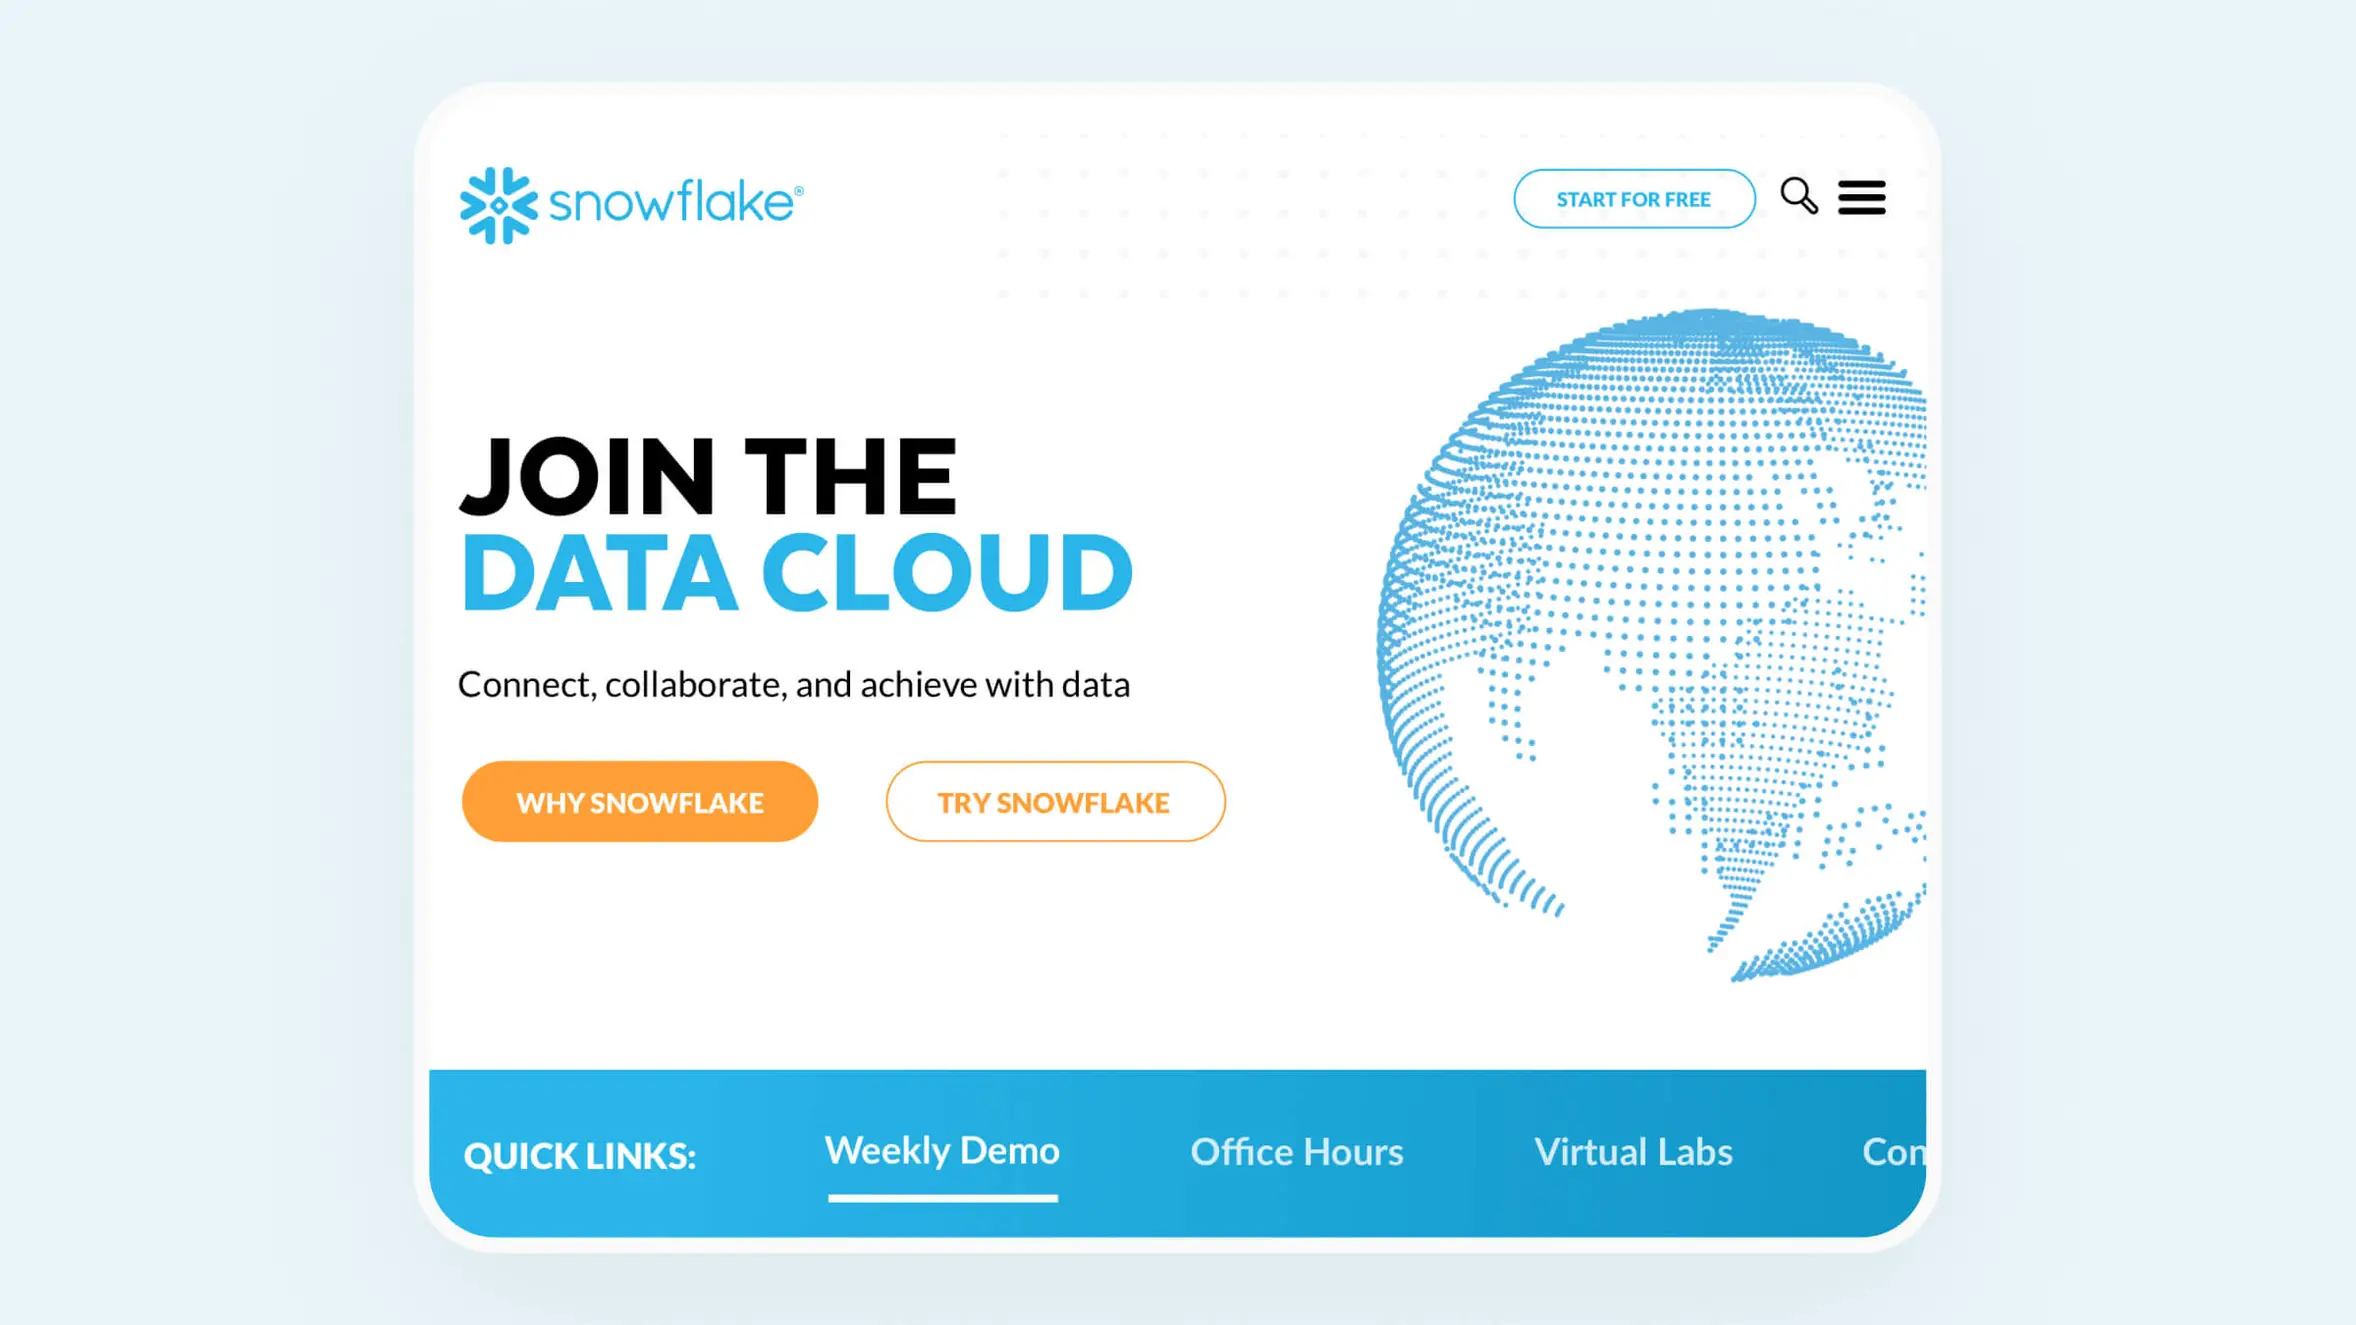Click the globe data cloud visual
The width and height of the screenshot is (2356, 1325).
(x=1650, y=647)
